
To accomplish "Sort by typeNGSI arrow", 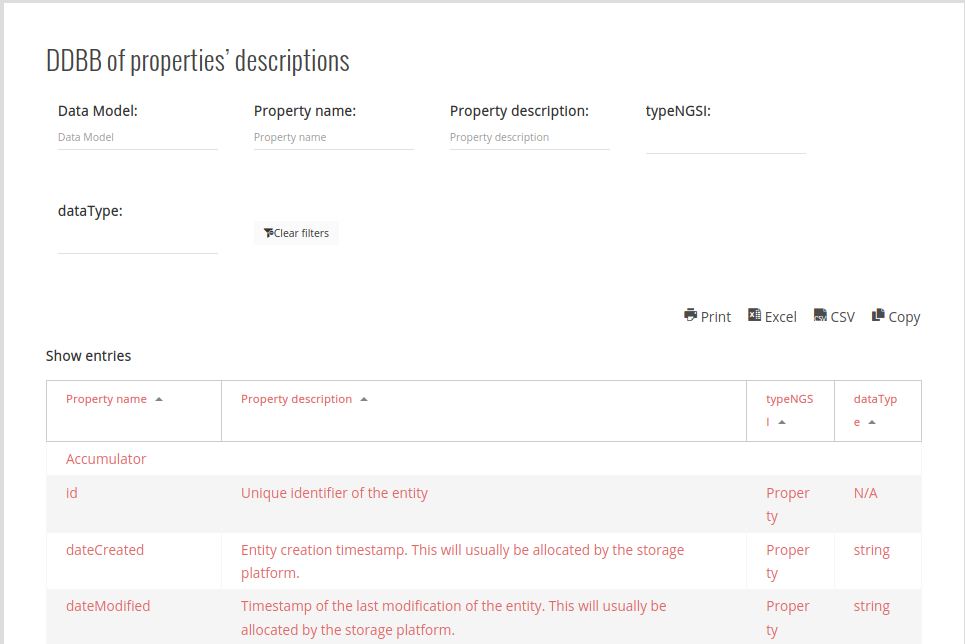I will click(x=782, y=422).
